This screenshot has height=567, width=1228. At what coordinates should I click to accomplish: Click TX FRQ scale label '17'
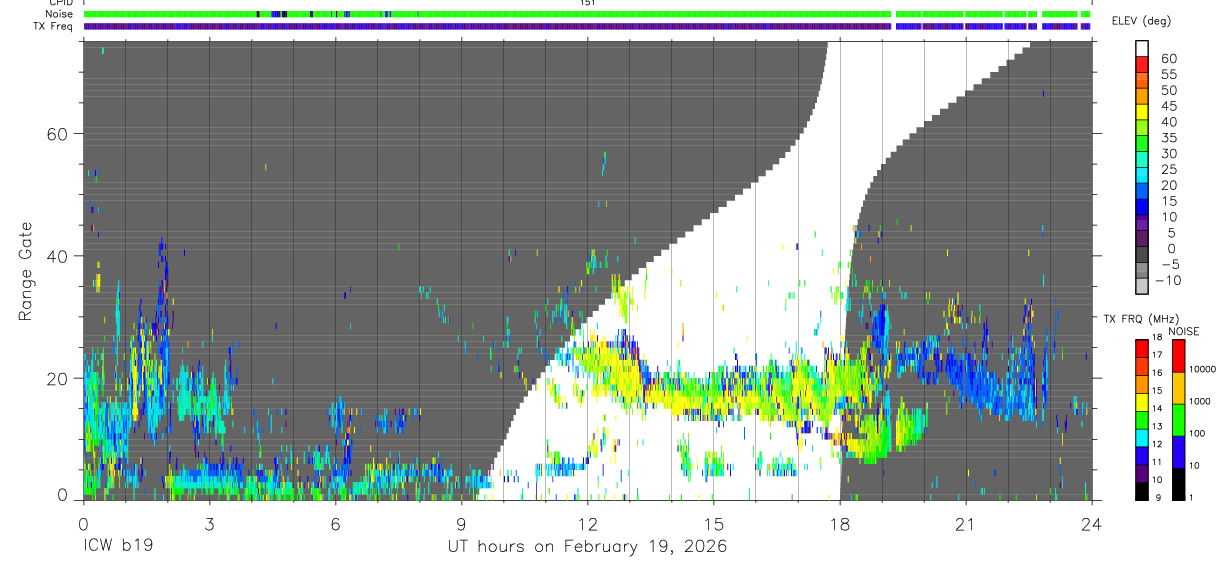click(1157, 355)
